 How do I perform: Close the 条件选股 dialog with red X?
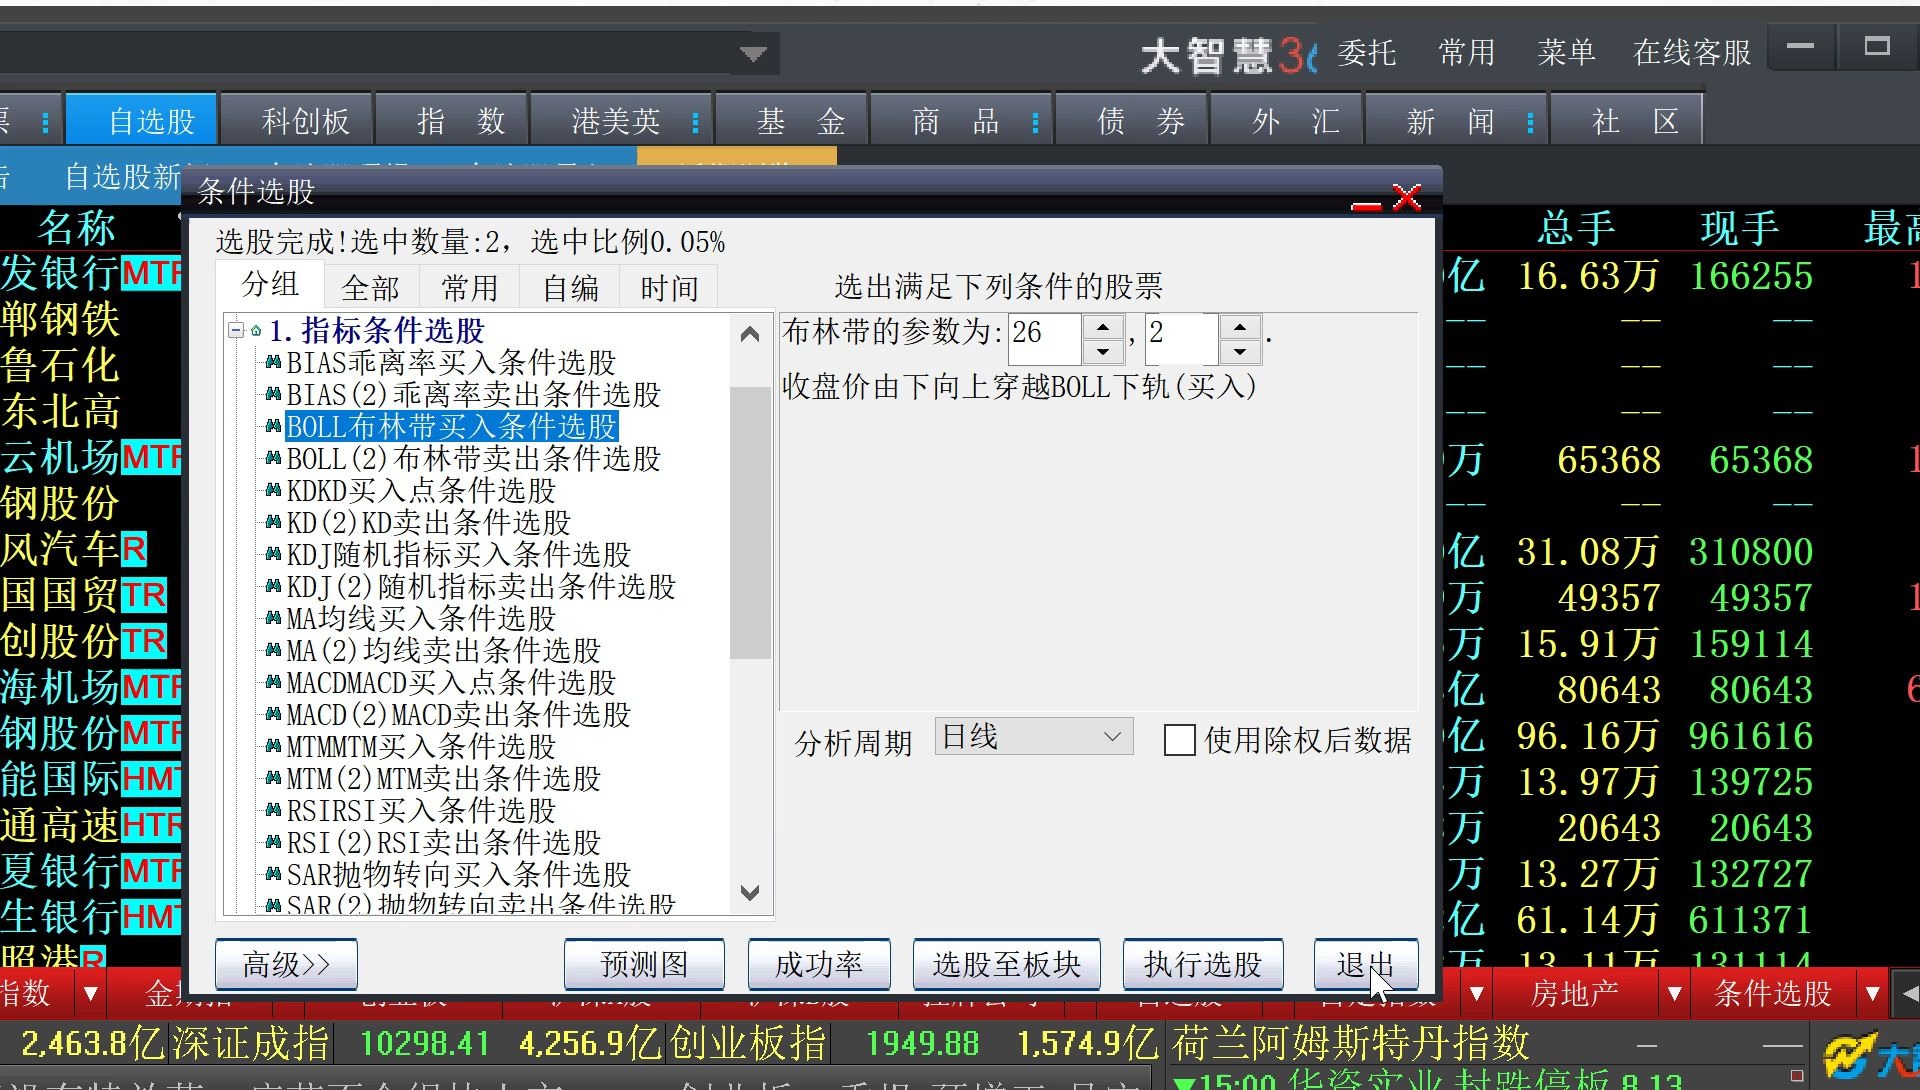[1407, 197]
